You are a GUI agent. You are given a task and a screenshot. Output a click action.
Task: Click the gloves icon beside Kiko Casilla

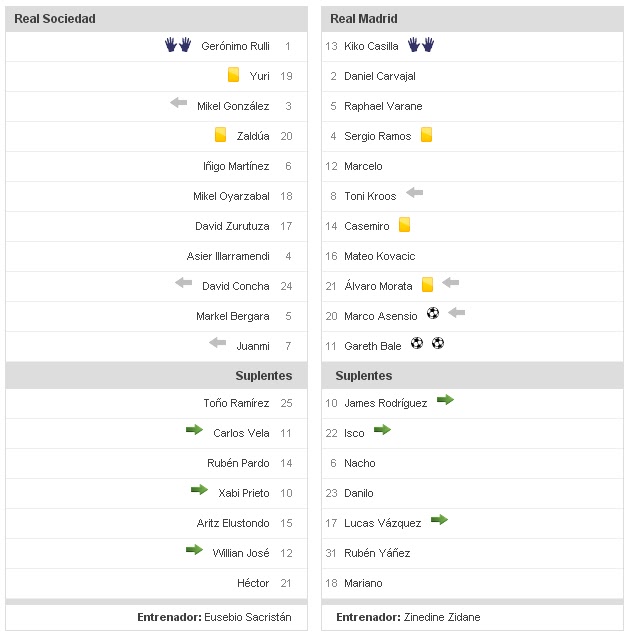(421, 45)
